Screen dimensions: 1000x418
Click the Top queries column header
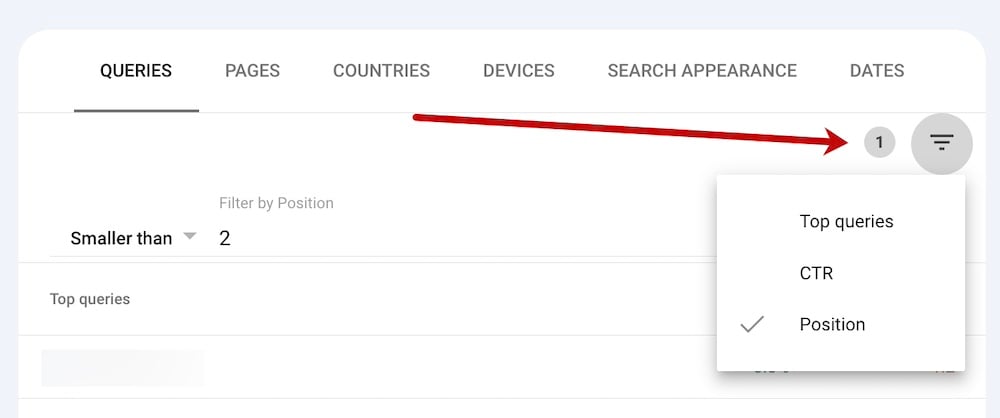click(x=90, y=299)
